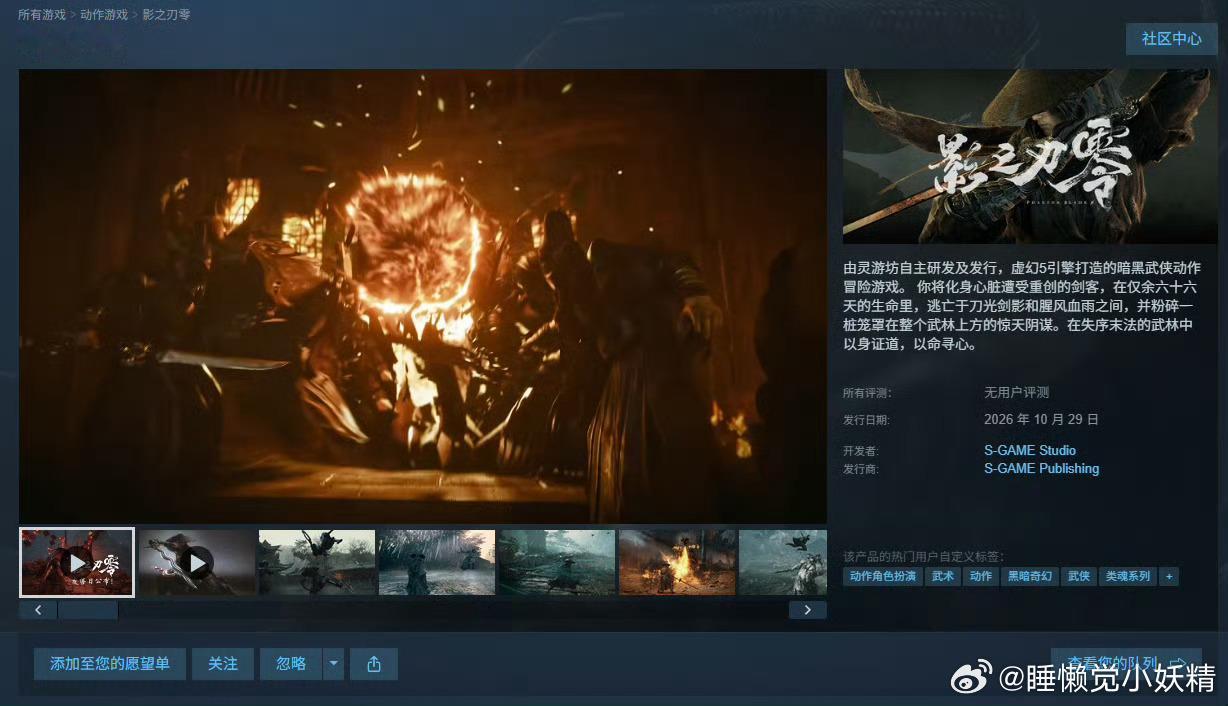Click the right arrow of thumbnail strip

pyautogui.click(x=807, y=610)
